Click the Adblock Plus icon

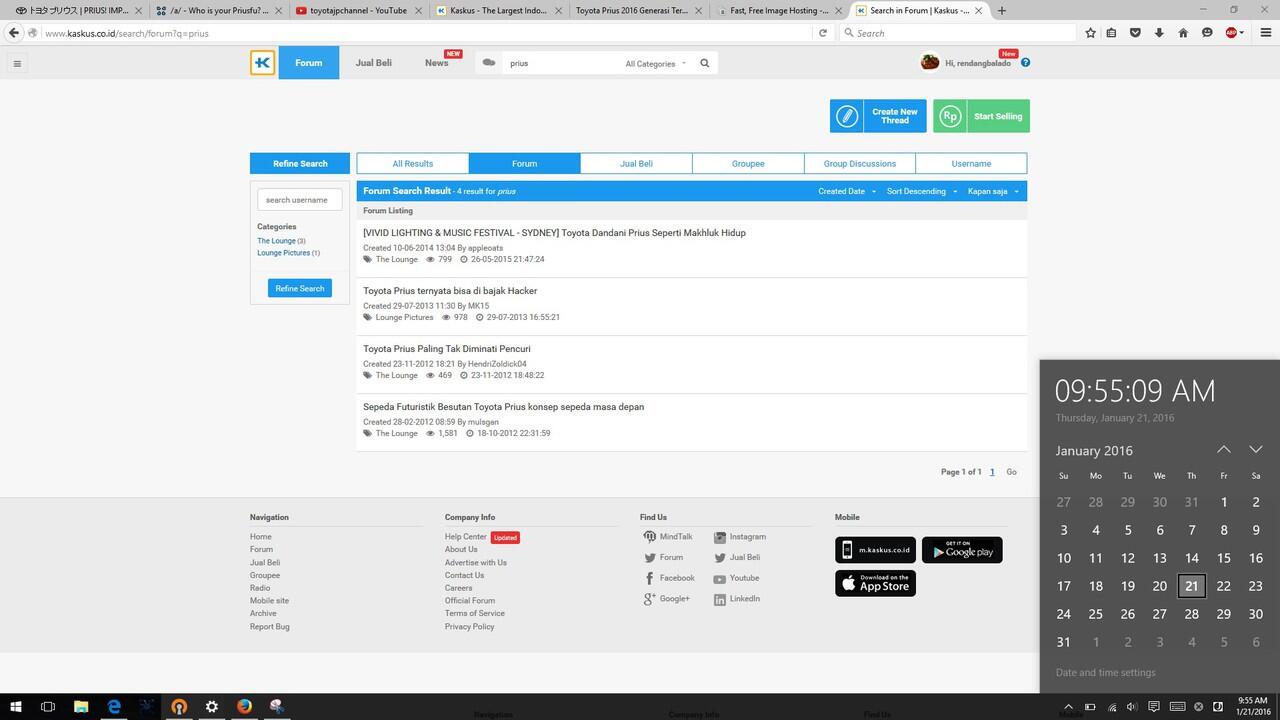1231,33
